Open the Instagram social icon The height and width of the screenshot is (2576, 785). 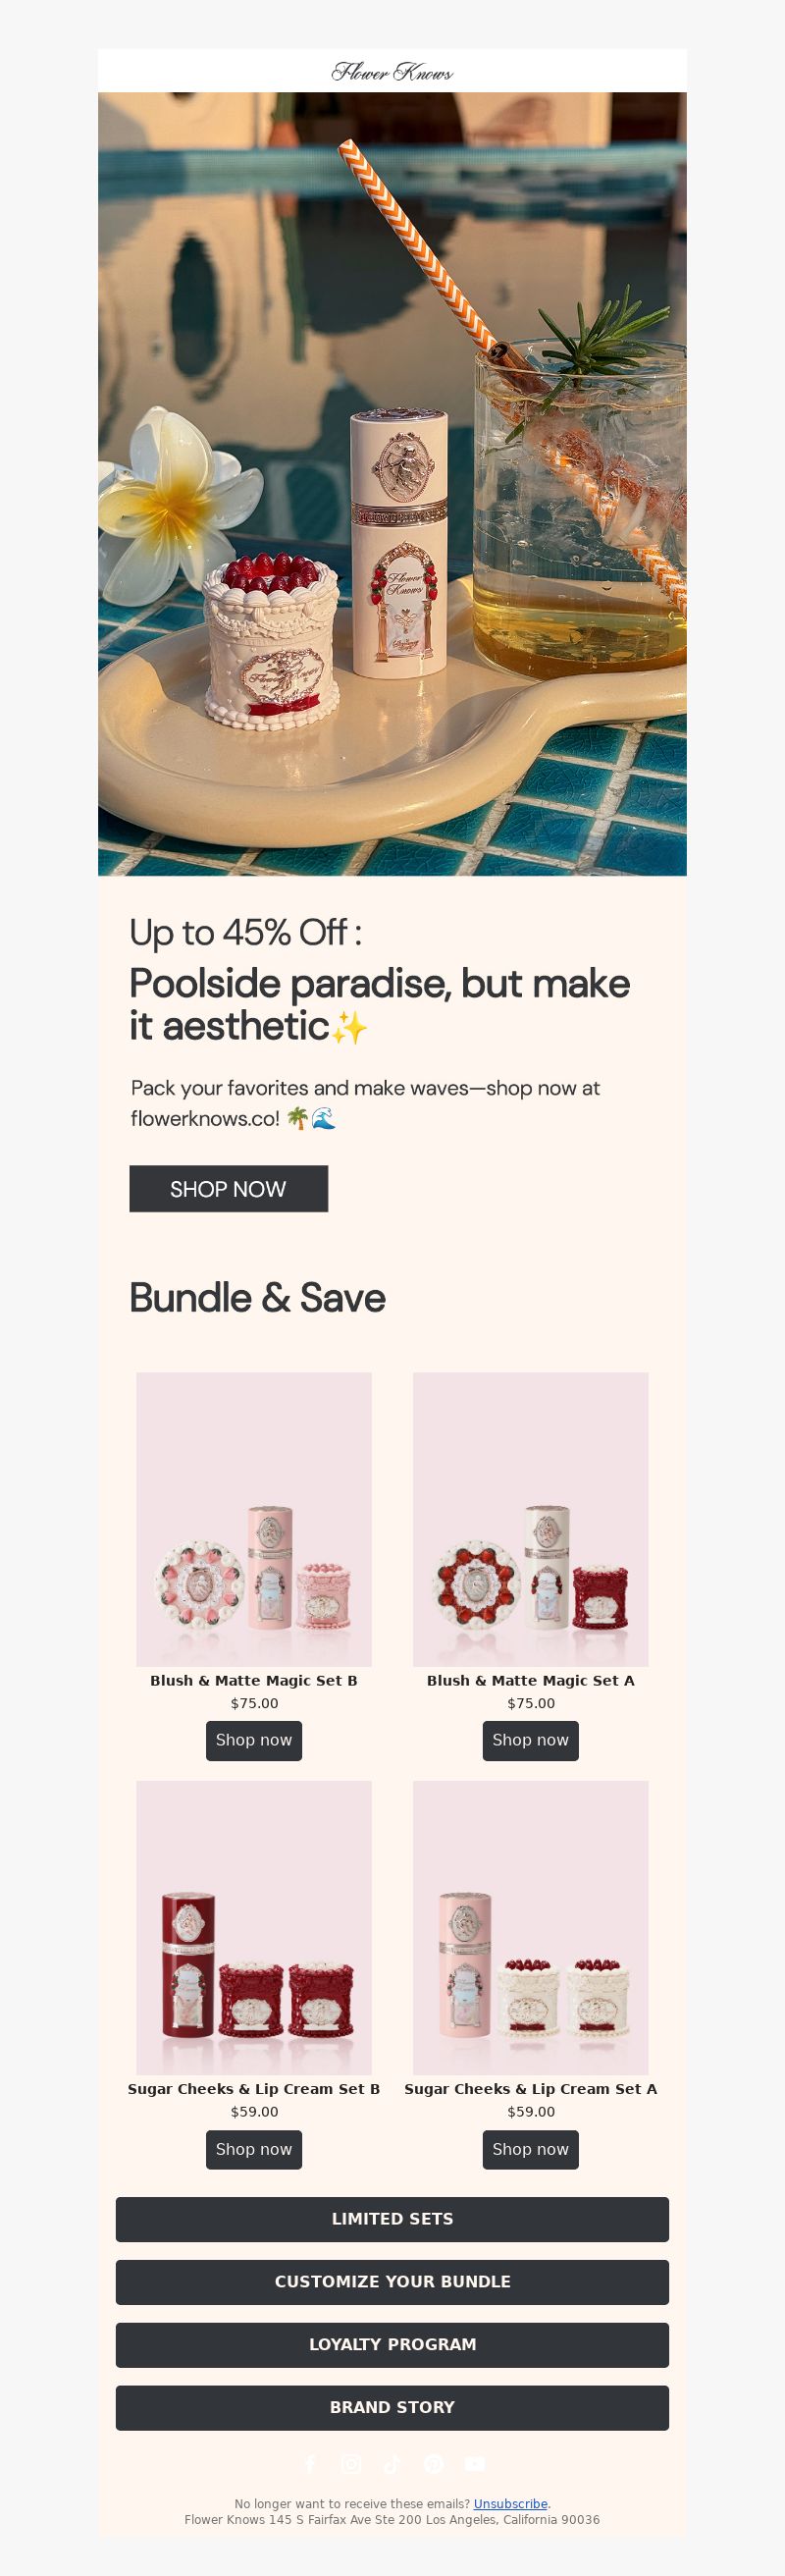point(351,2464)
